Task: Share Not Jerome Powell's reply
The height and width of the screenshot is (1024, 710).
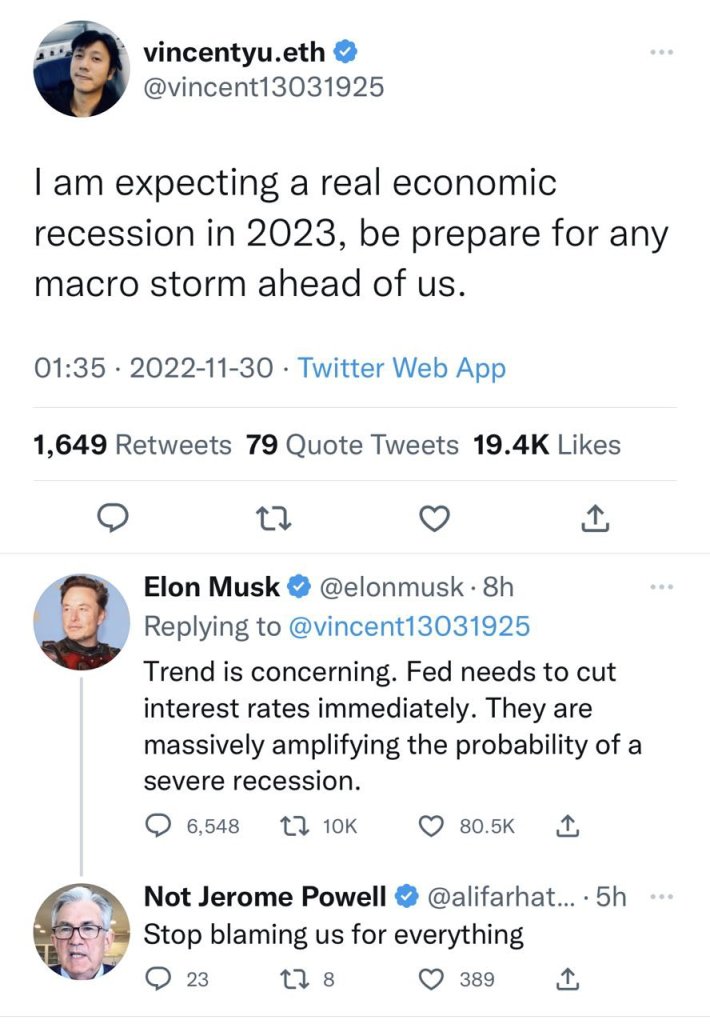Action: pyautogui.click(x=566, y=979)
